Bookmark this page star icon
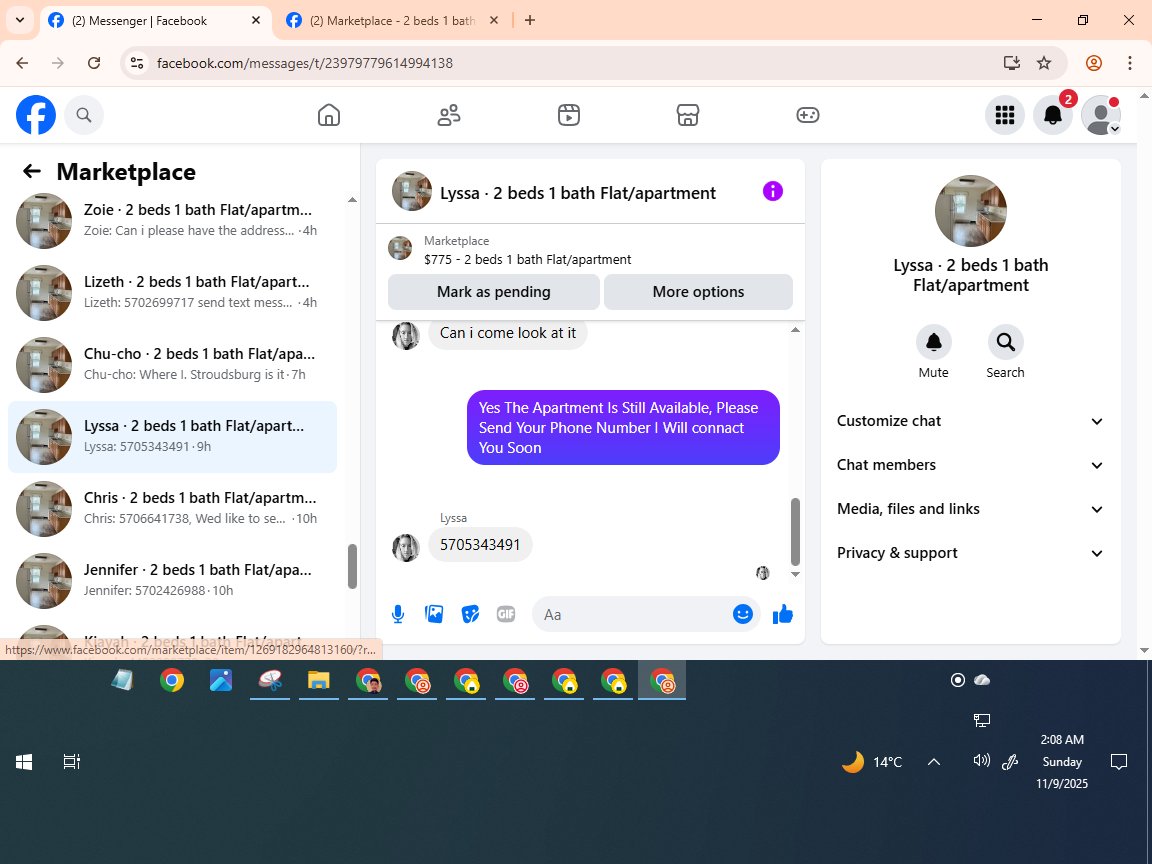Viewport: 1152px width, 864px height. point(1044,63)
